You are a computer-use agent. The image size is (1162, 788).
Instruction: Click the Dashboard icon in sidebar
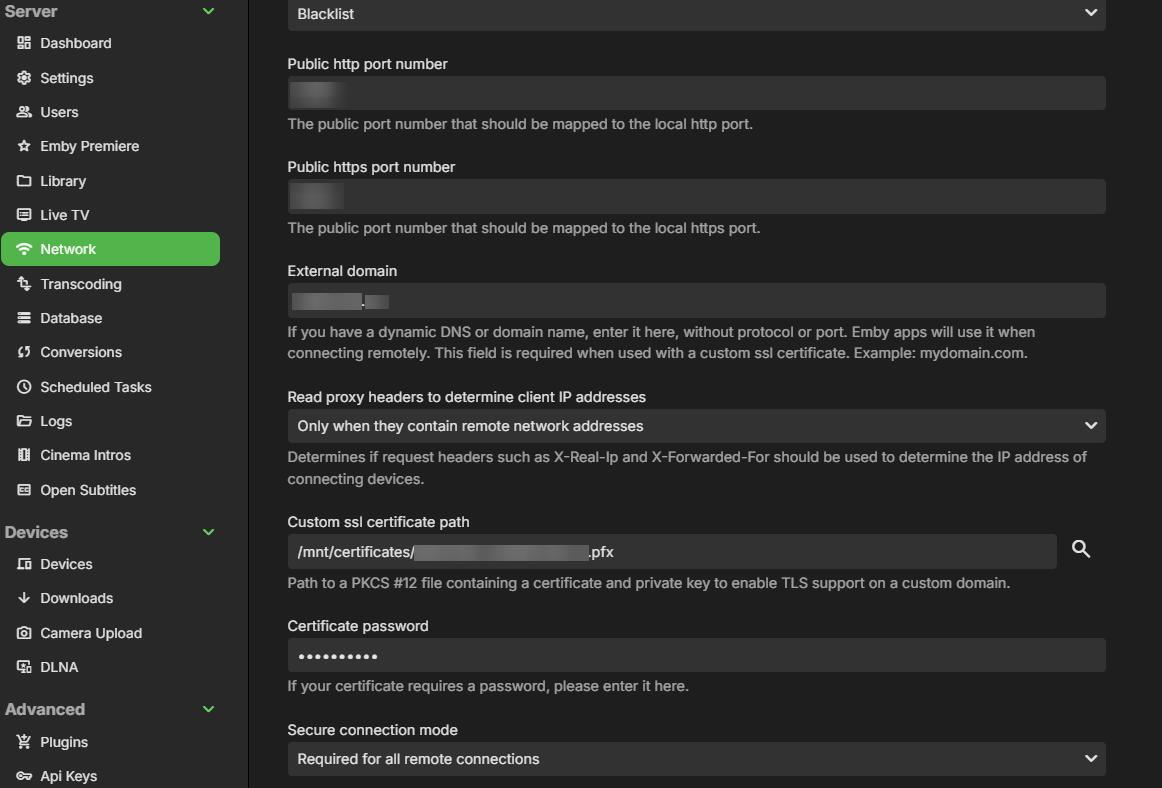pyautogui.click(x=24, y=43)
